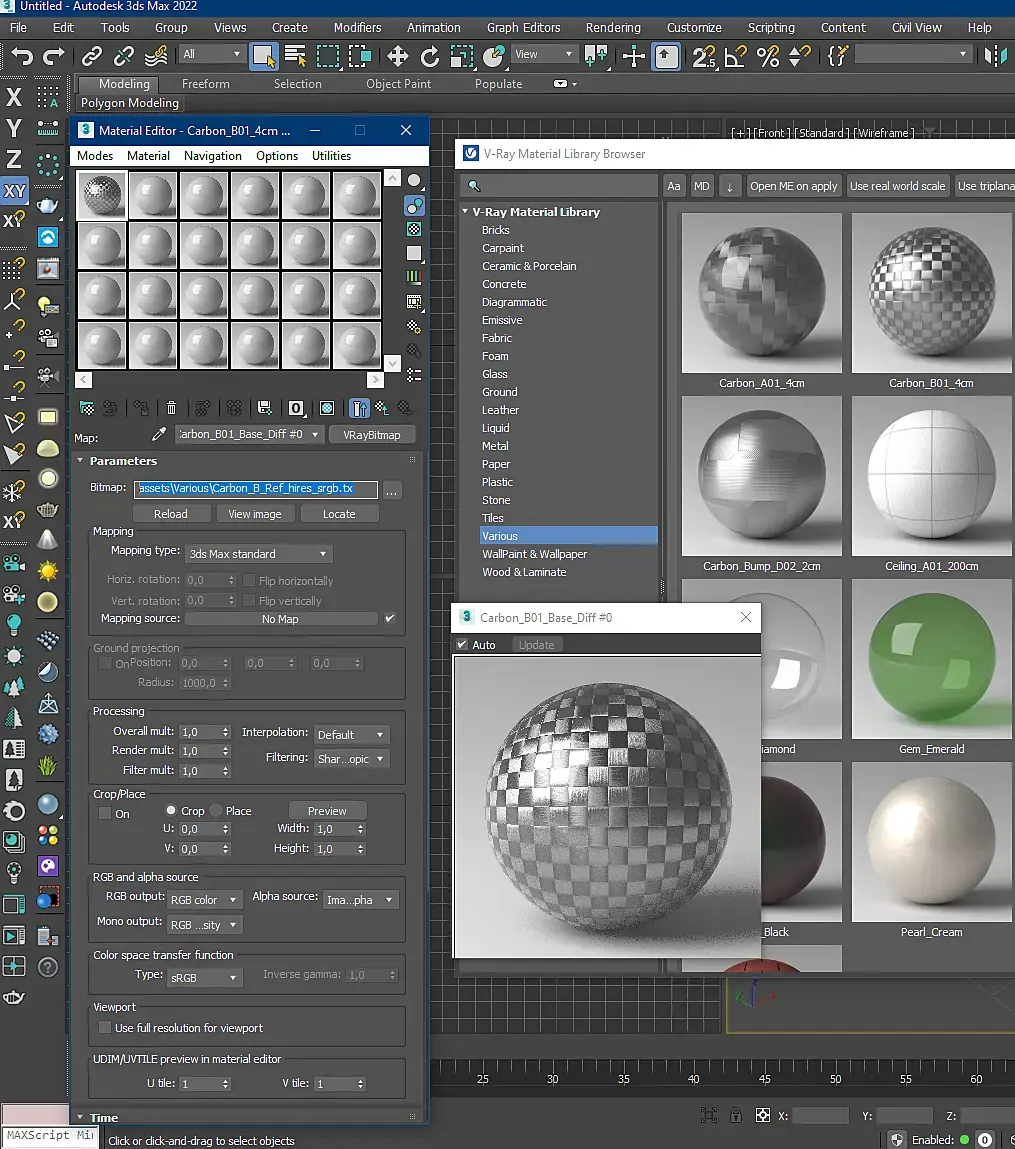The width and height of the screenshot is (1015, 1149).
Task: Enable Flip horizontally checkbox
Action: pos(249,581)
